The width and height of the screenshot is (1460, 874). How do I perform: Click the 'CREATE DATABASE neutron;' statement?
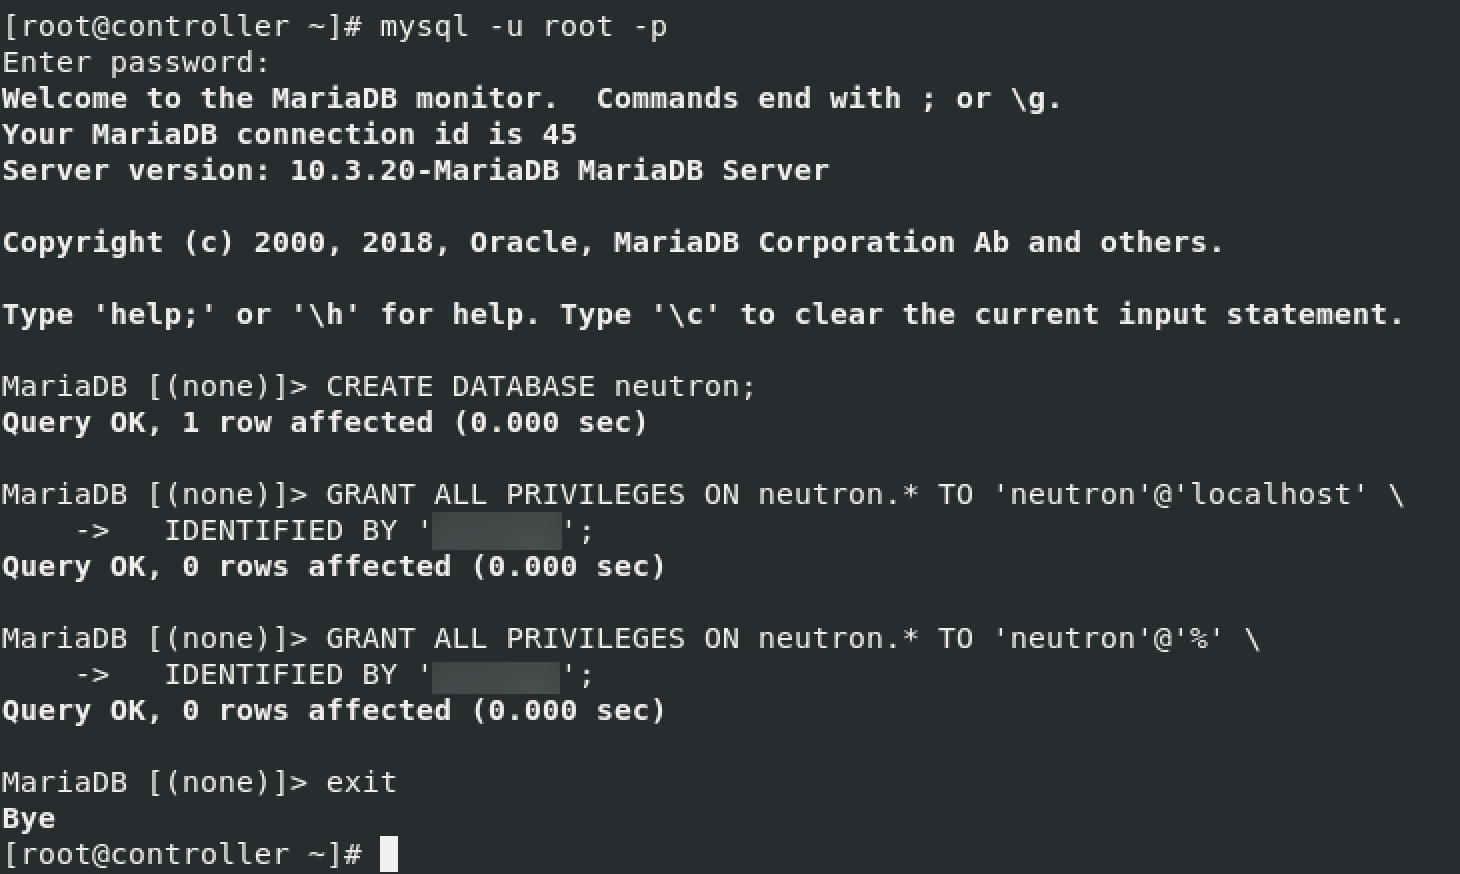pos(541,387)
